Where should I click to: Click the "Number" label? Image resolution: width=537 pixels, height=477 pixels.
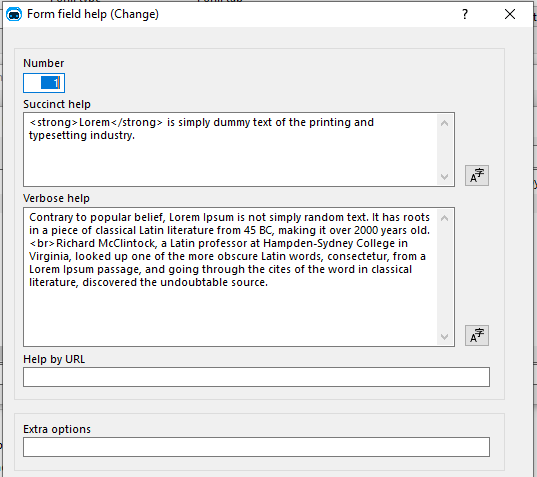43,63
